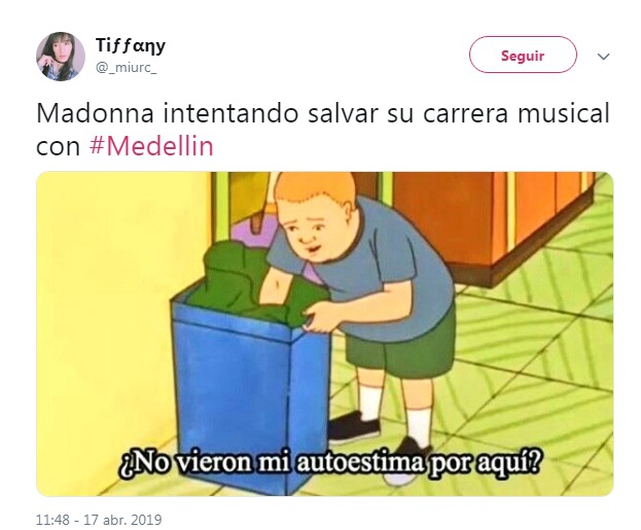Open the cartoon meme image
The image size is (641, 530).
click(x=325, y=334)
